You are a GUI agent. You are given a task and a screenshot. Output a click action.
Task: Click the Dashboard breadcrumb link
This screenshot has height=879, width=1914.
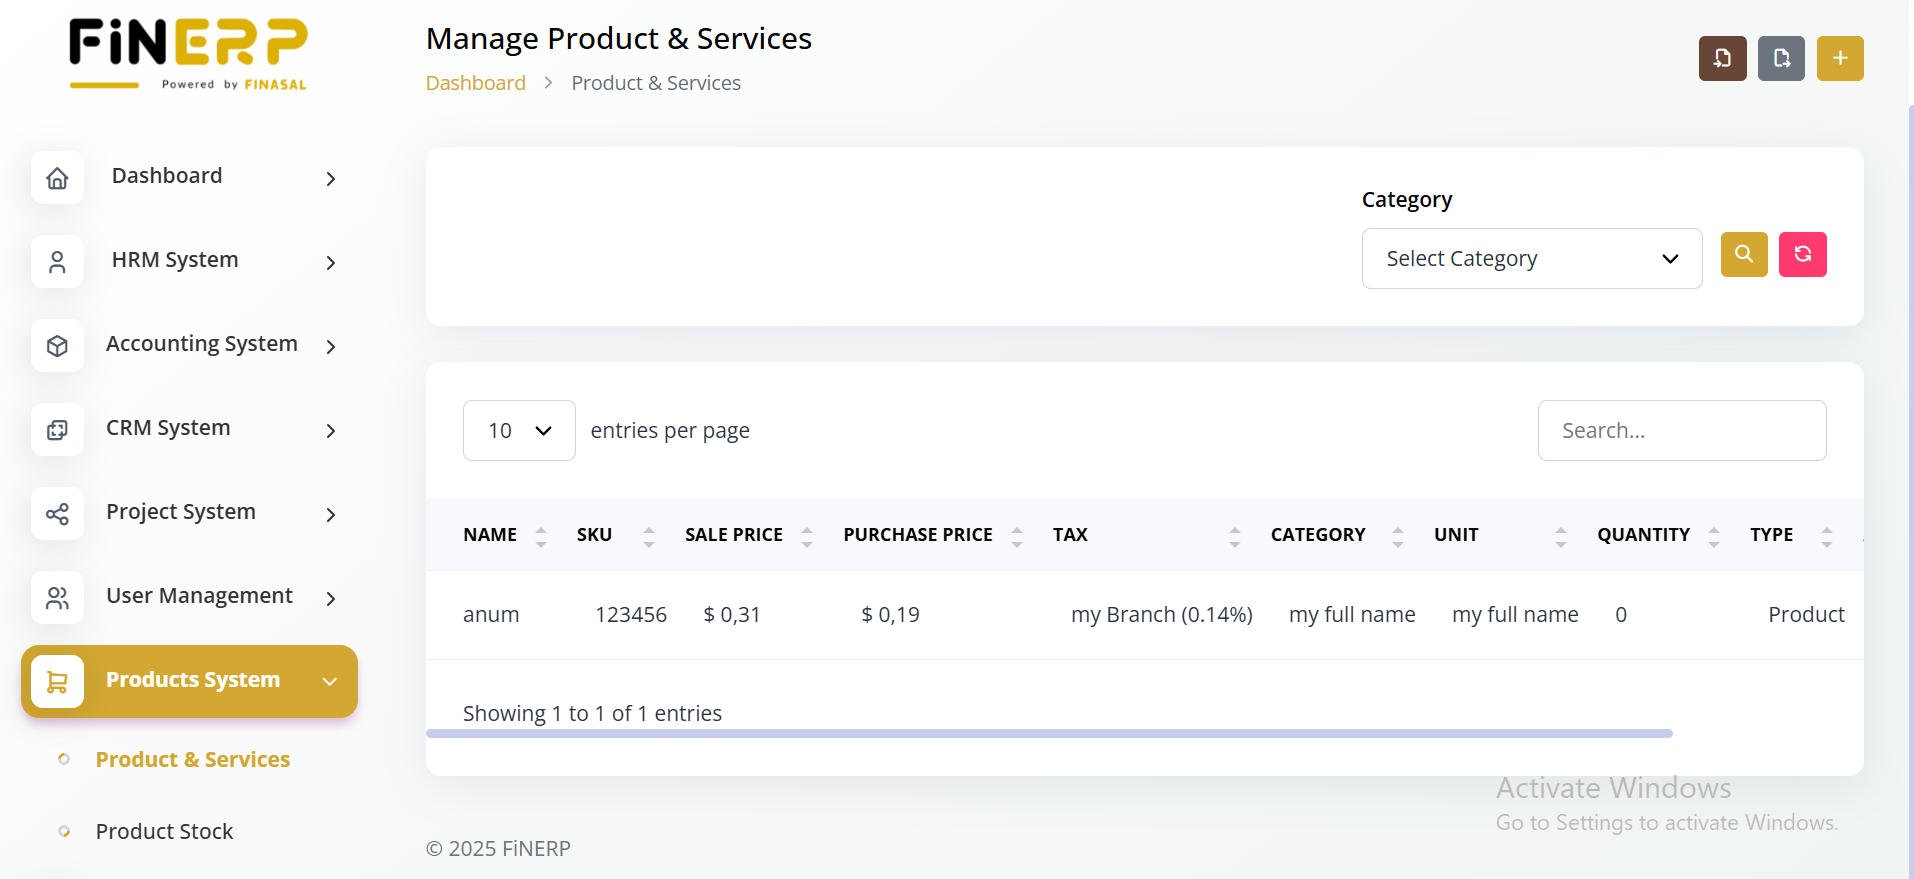click(475, 83)
